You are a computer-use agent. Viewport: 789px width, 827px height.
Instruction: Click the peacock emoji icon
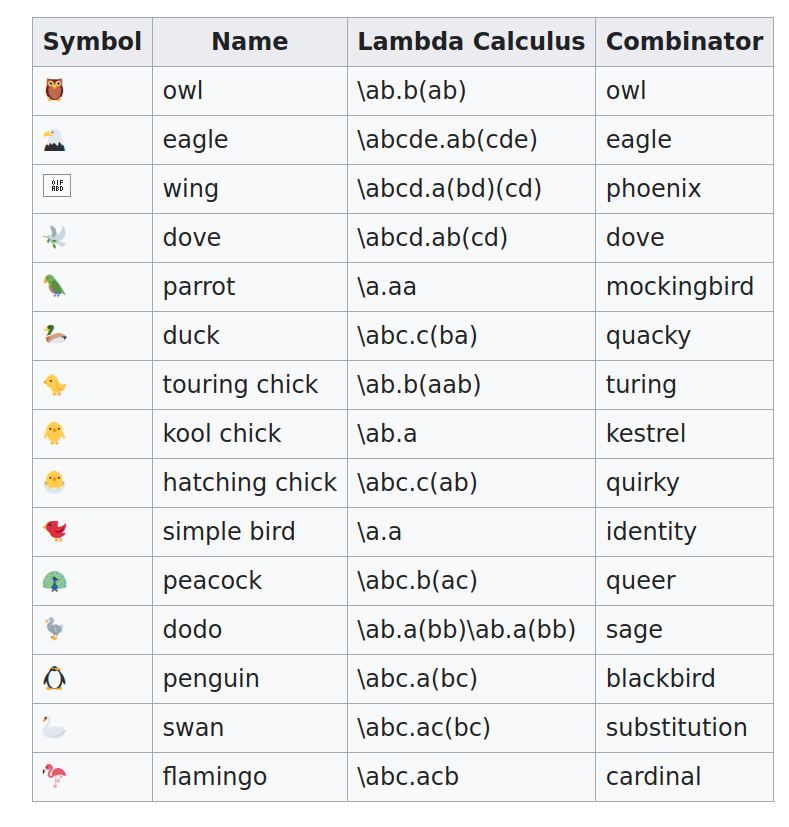(x=54, y=581)
